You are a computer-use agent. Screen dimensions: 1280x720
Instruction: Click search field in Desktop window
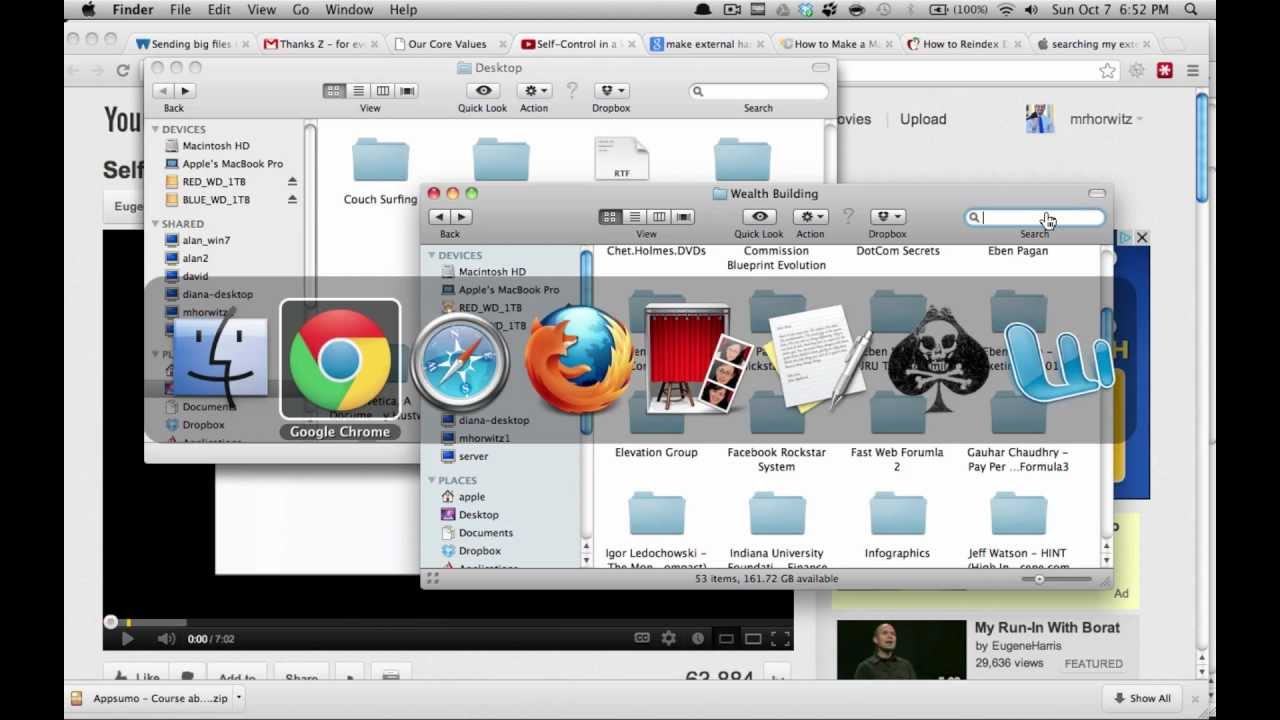[x=759, y=91]
